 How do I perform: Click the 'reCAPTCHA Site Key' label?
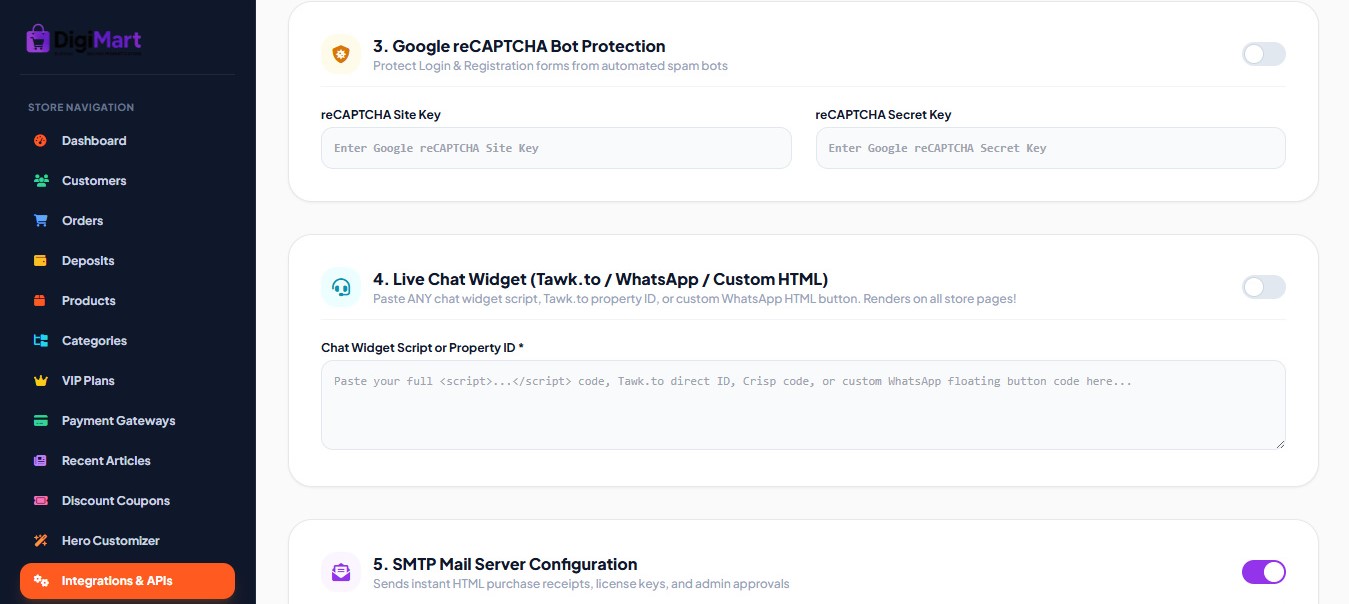tap(381, 115)
